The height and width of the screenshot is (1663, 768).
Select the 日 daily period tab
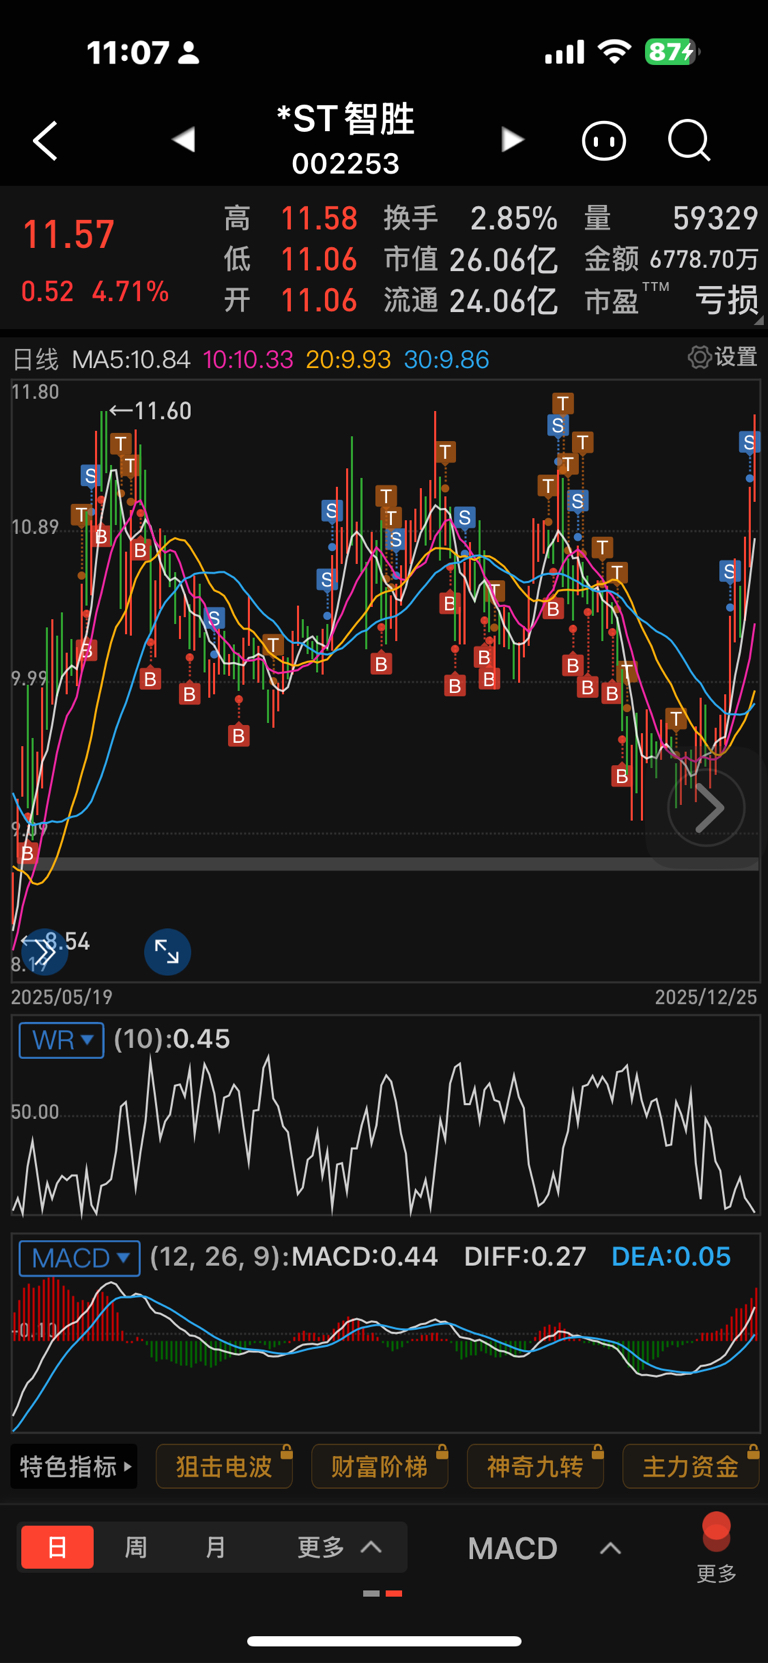[57, 1547]
